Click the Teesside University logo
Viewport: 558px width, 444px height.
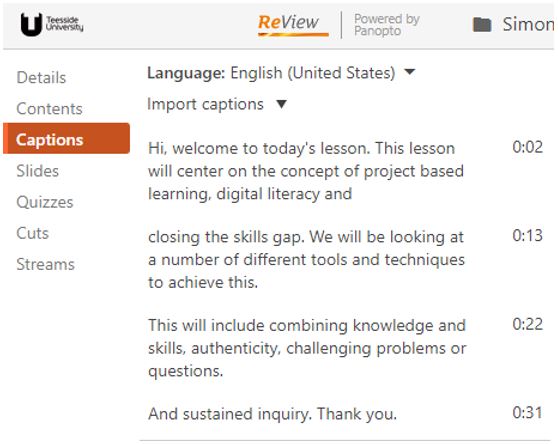52,24
